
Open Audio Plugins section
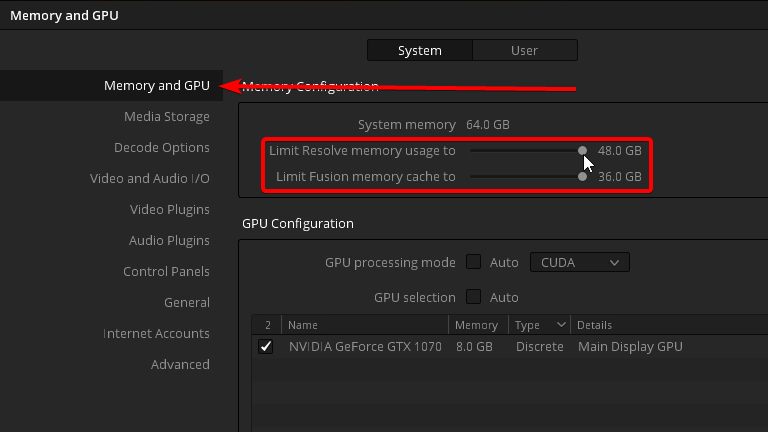(169, 240)
